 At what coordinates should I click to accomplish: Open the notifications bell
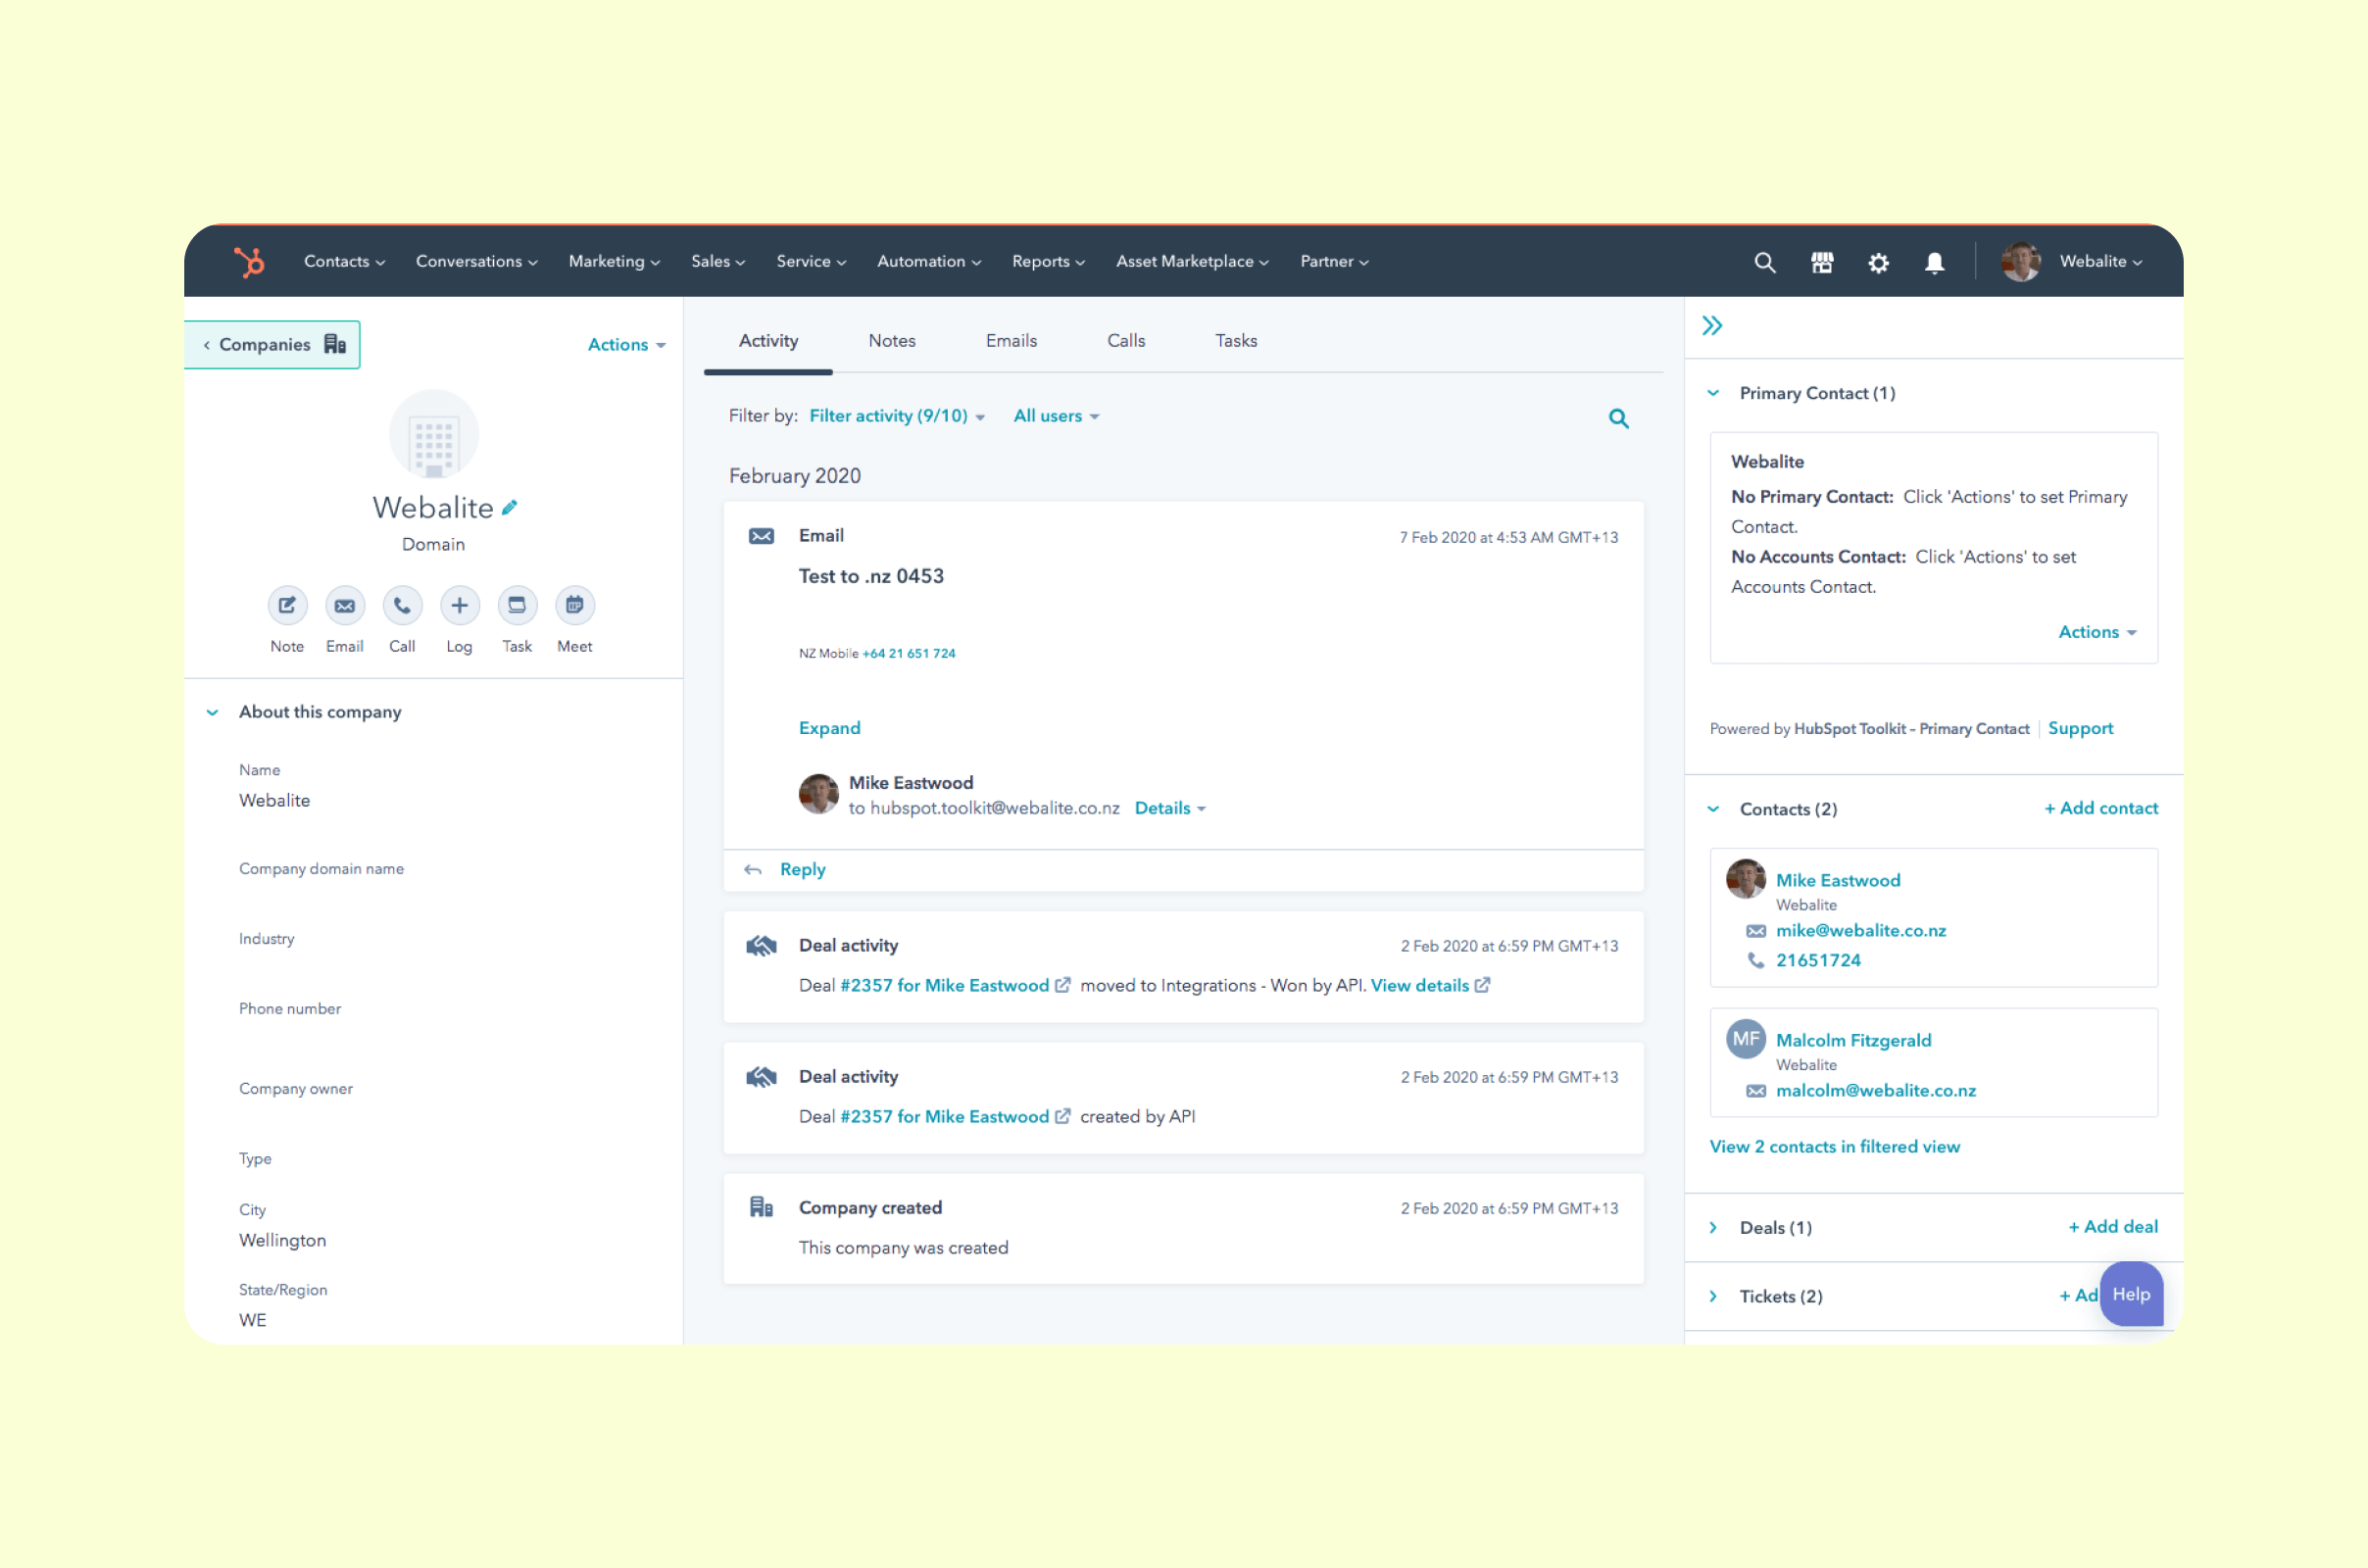1934,261
